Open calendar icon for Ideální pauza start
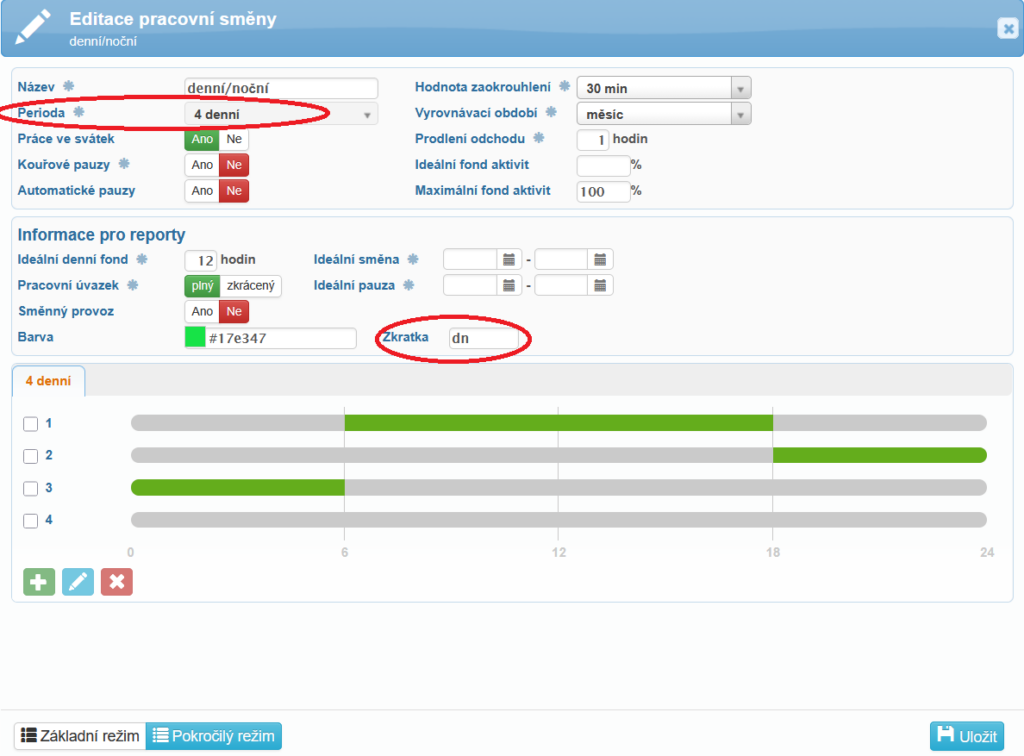The image size is (1024, 756). coord(509,286)
